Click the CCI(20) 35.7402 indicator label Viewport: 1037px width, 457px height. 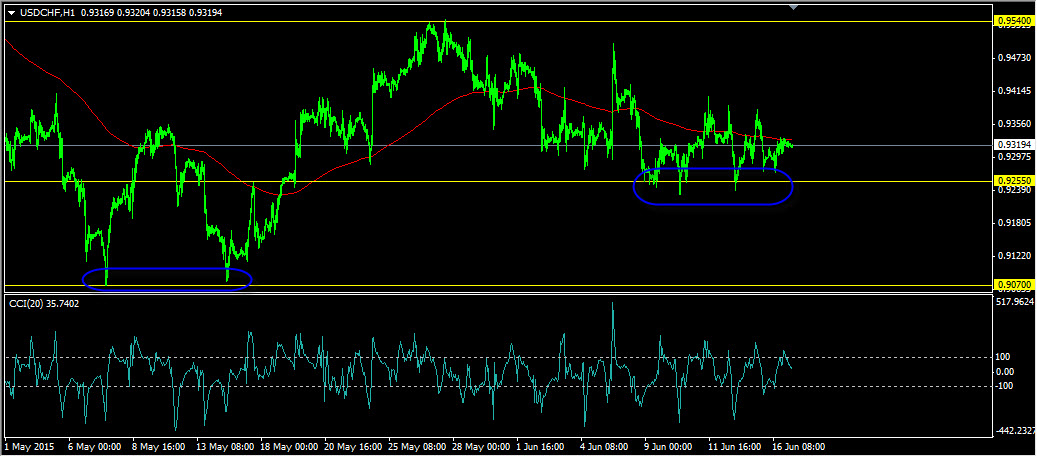click(44, 303)
